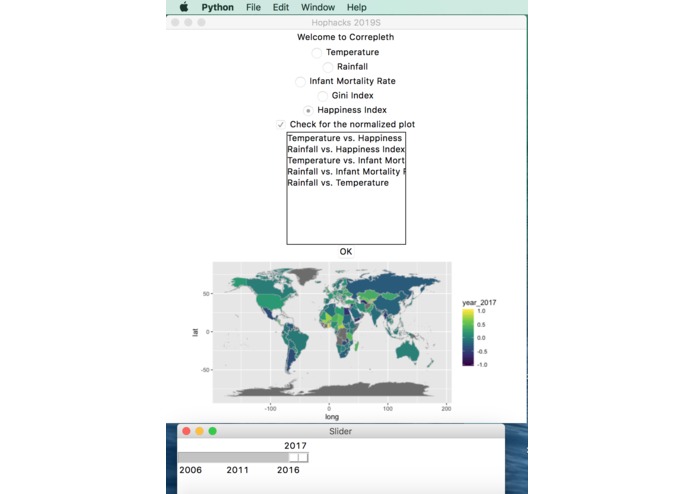Click the year slider trough left of handle
The height and width of the screenshot is (494, 695).
click(x=233, y=457)
